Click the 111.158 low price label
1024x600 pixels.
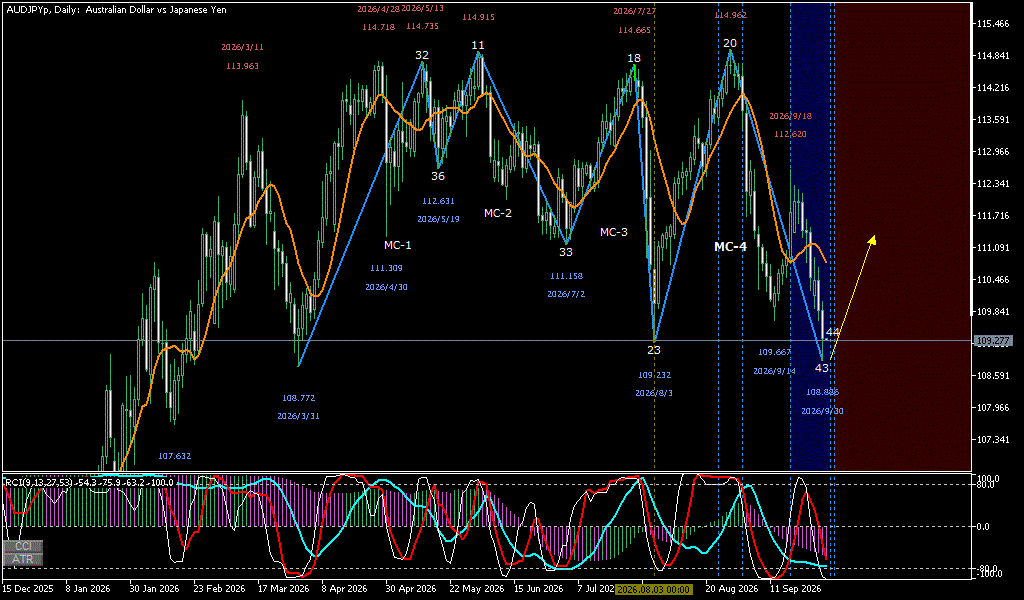click(566, 276)
